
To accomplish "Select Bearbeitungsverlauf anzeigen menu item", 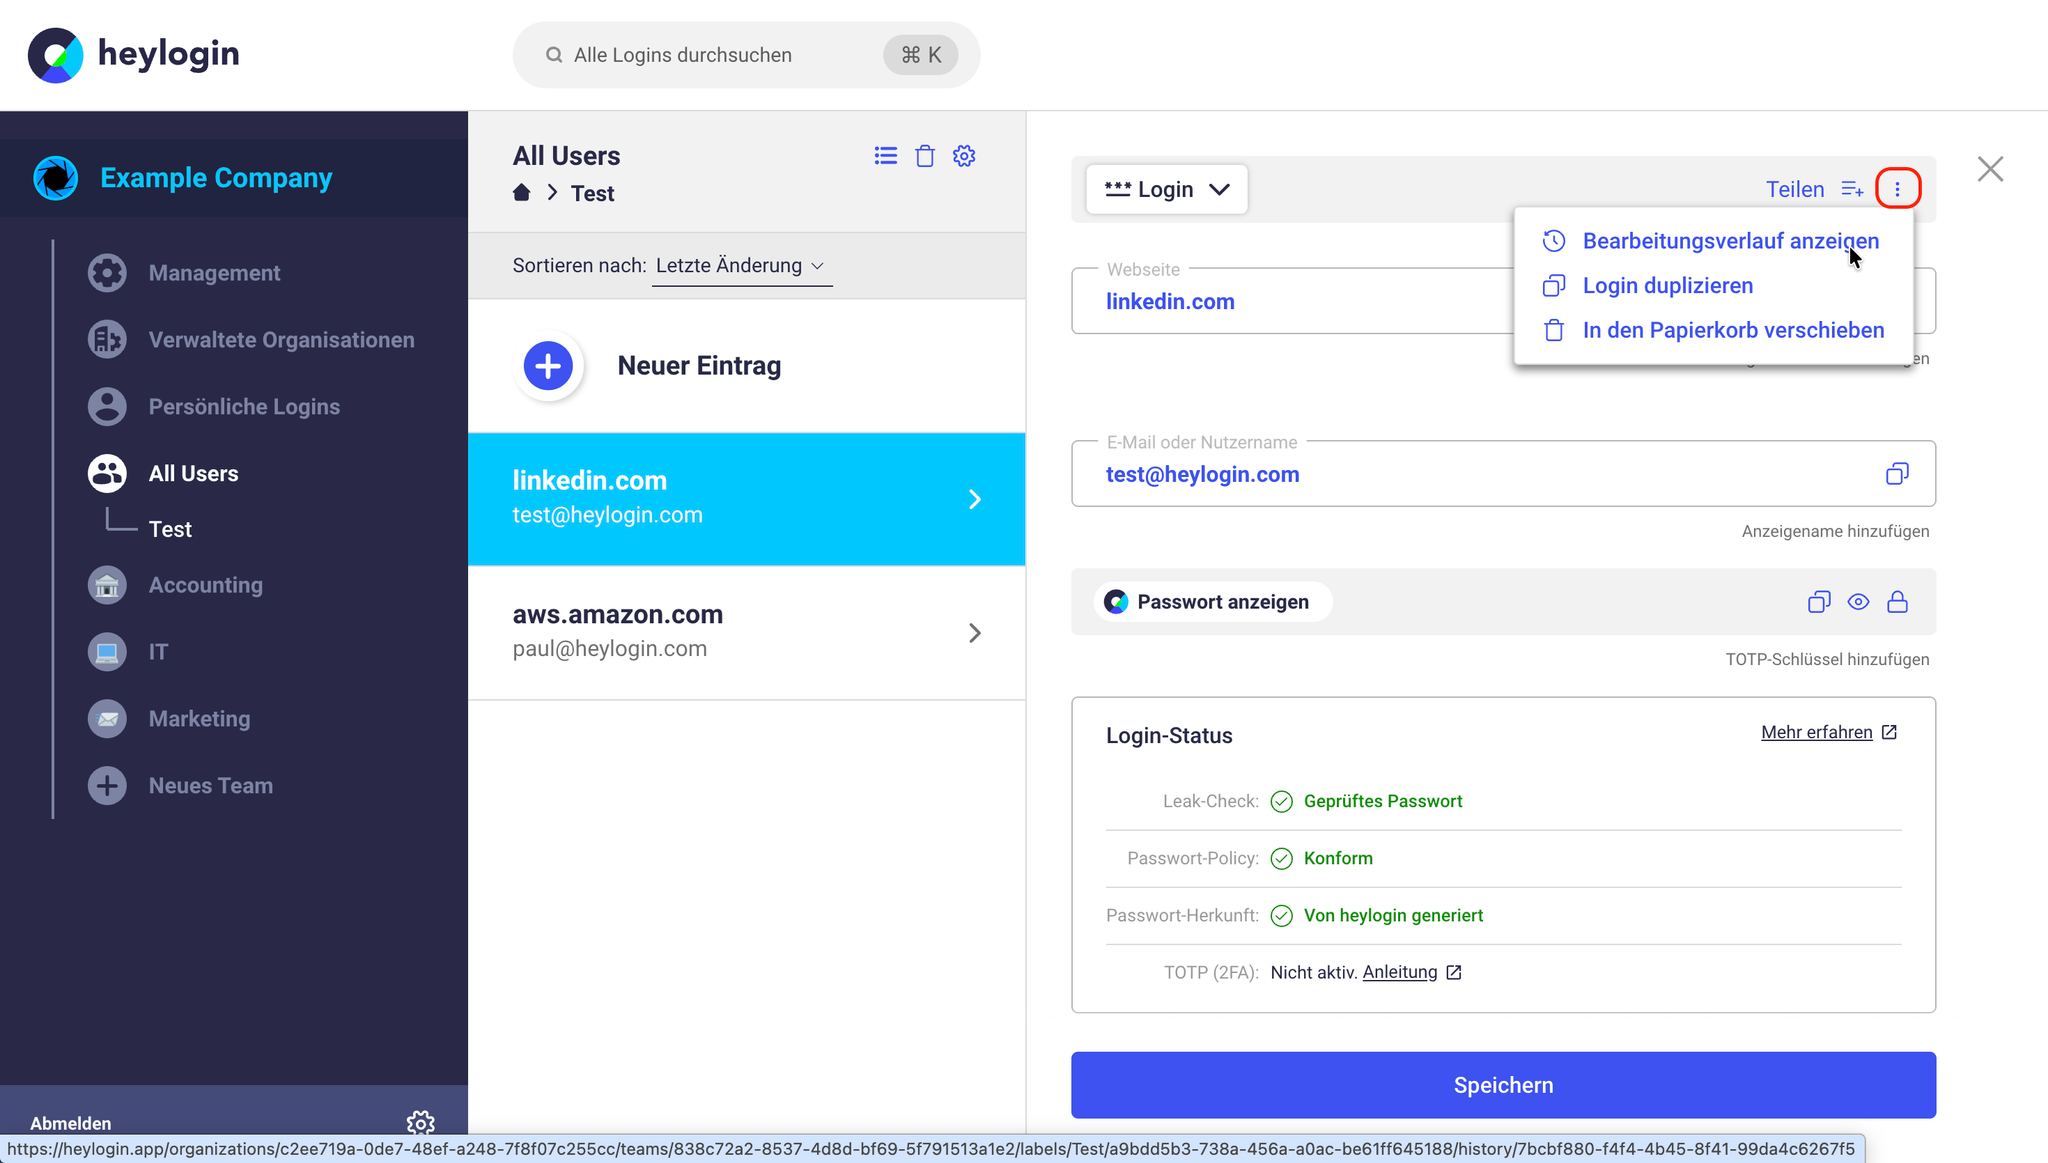I will coord(1730,241).
